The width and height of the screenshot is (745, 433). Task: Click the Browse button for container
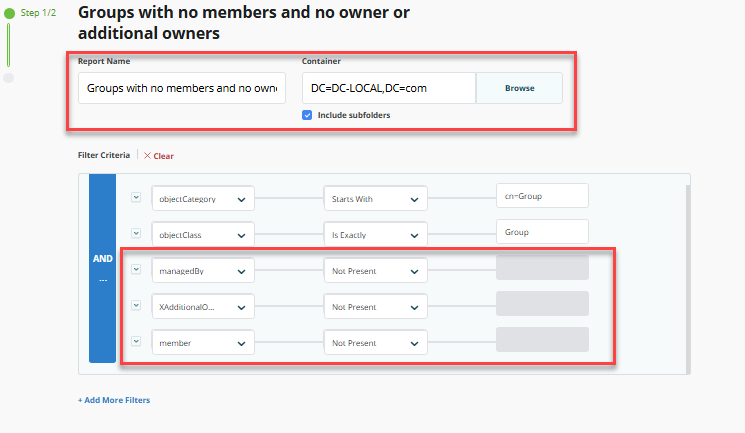click(519, 88)
